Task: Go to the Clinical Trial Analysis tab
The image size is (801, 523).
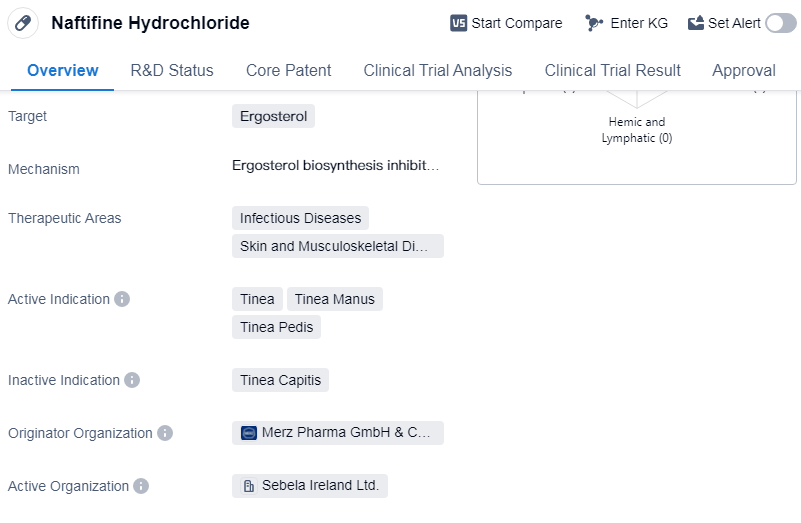Action: pyautogui.click(x=438, y=70)
